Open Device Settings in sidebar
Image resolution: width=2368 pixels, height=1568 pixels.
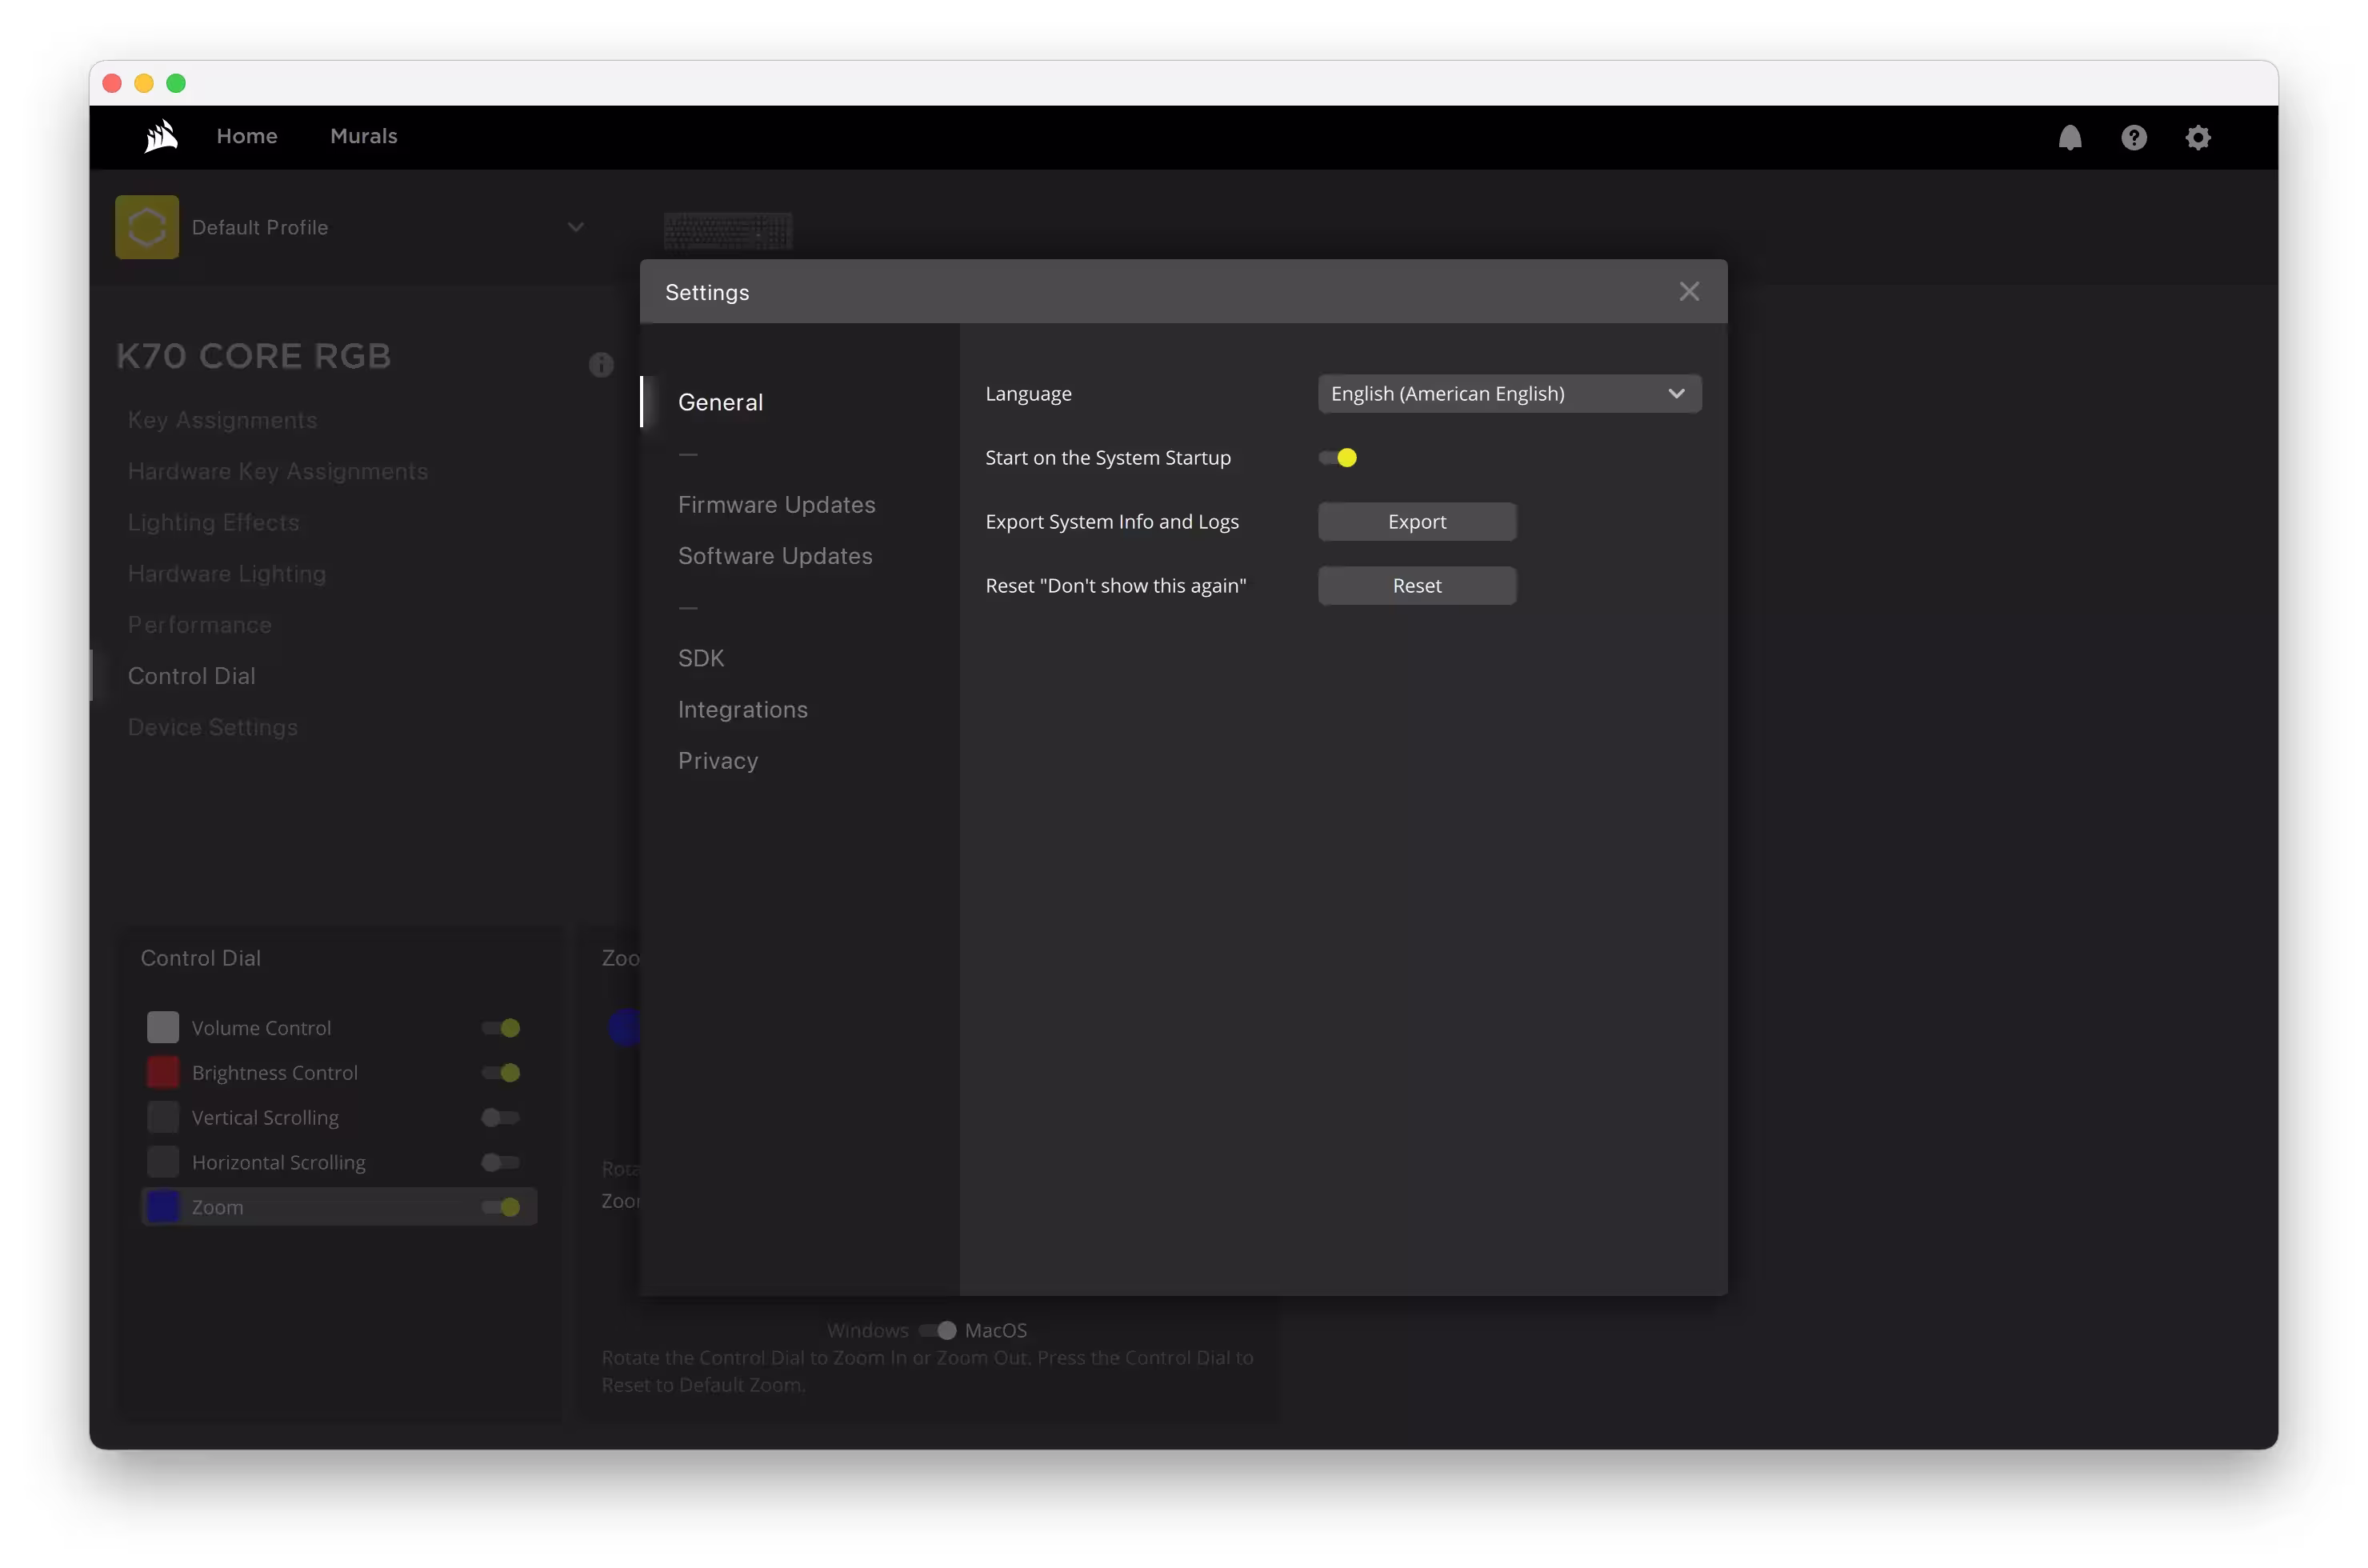click(212, 727)
